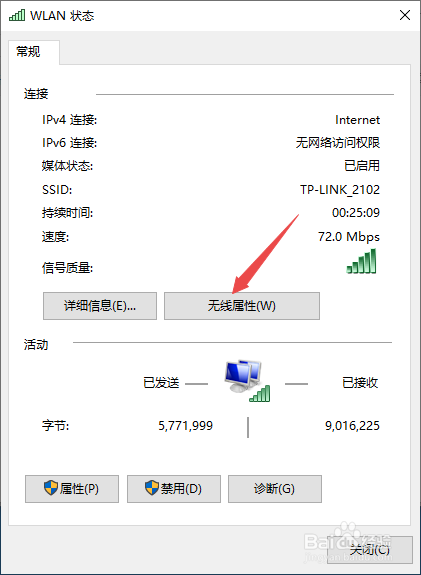Open 无线属性(W) wireless properties
This screenshot has width=421, height=575.
pyautogui.click(x=242, y=306)
